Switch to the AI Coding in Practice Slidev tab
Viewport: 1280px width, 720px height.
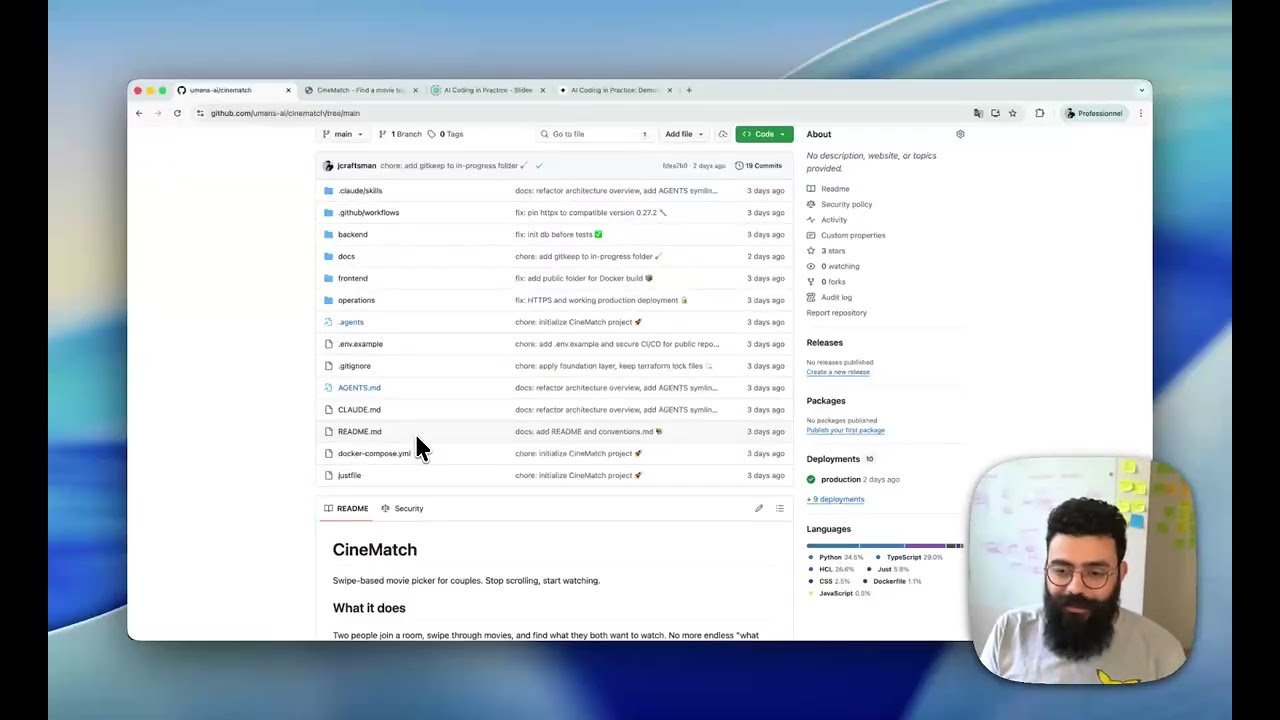[488, 90]
